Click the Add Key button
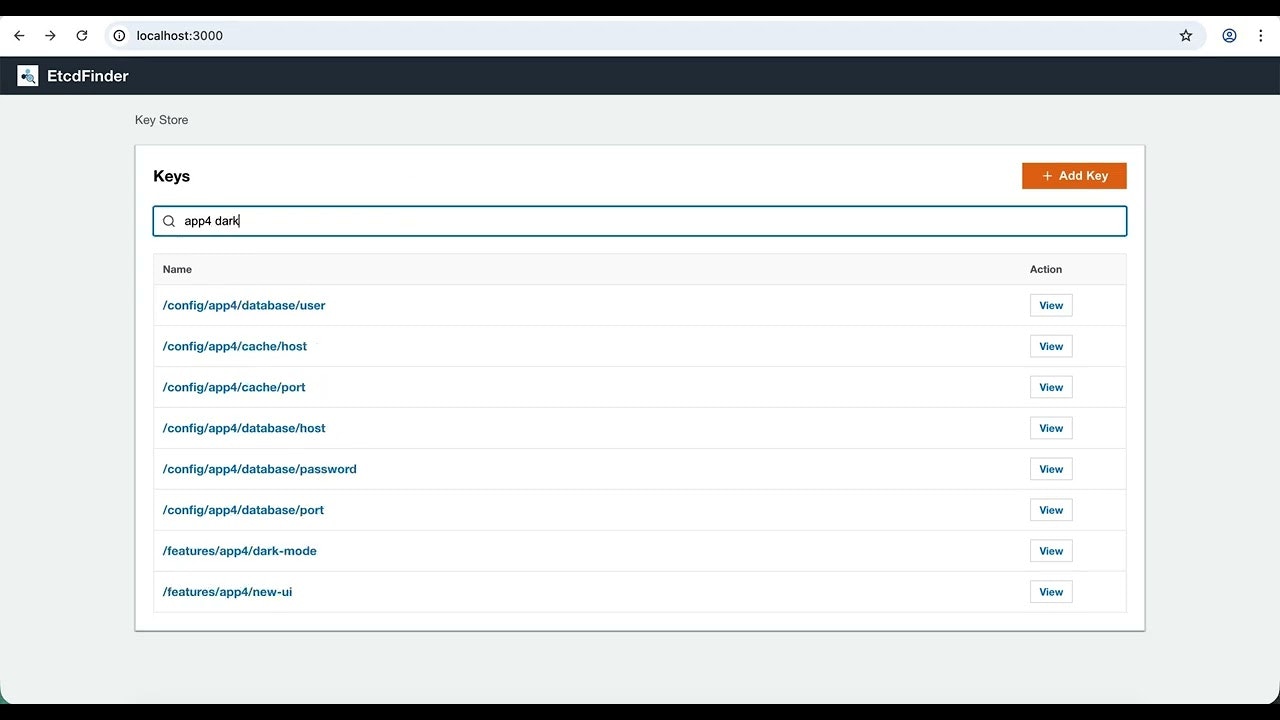1280x720 pixels. pyautogui.click(x=1074, y=175)
